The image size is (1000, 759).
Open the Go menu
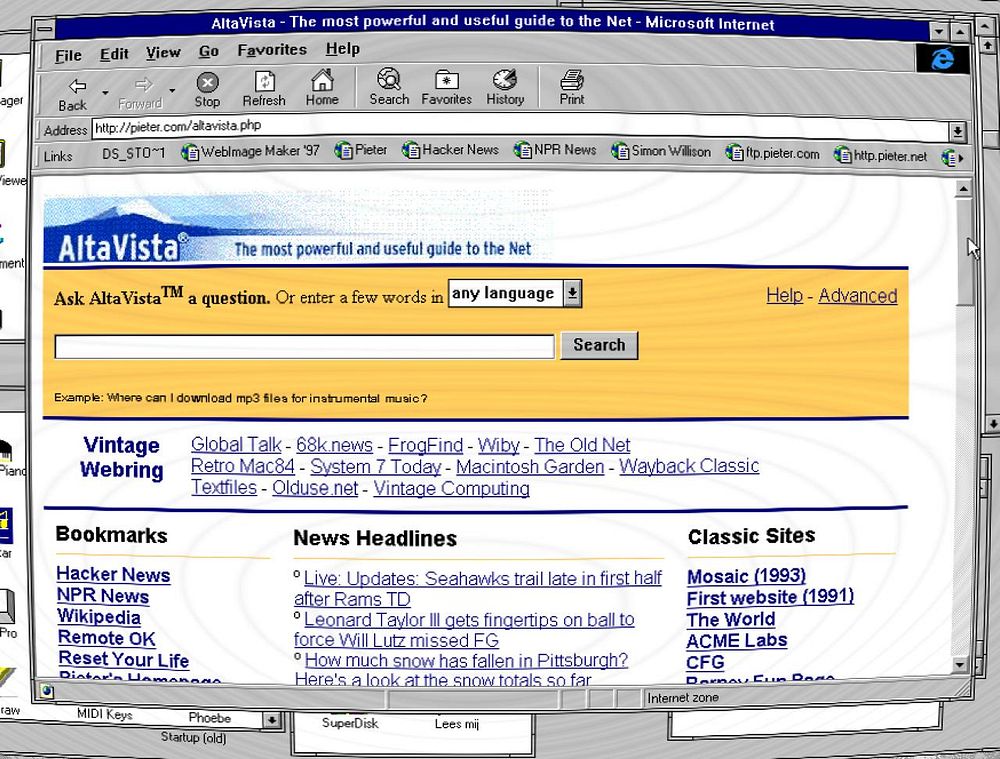click(x=209, y=52)
